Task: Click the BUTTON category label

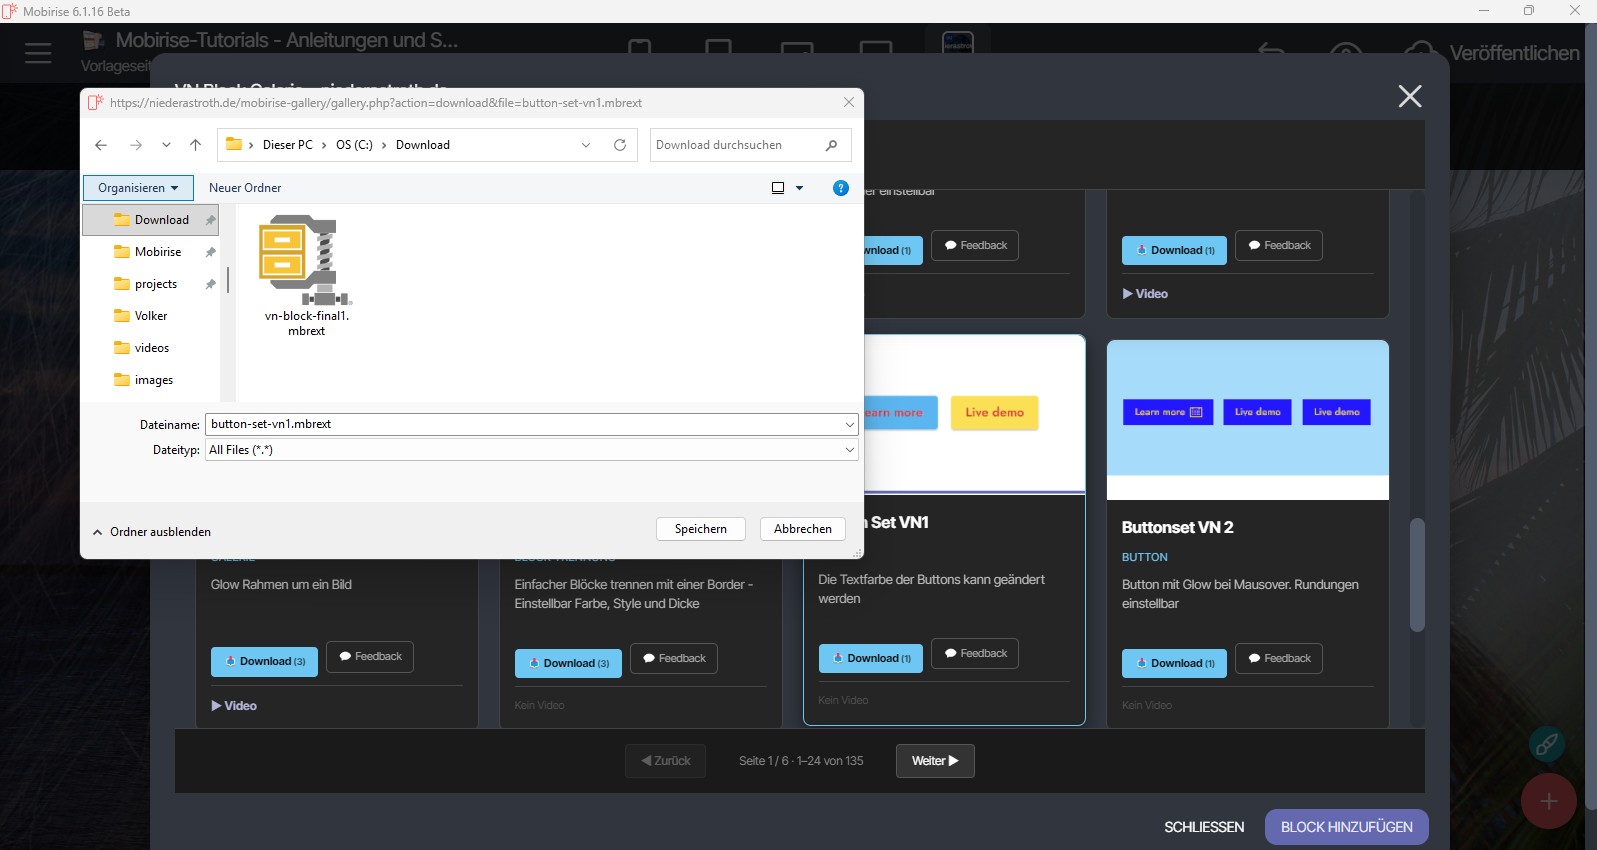Action: point(1145,558)
